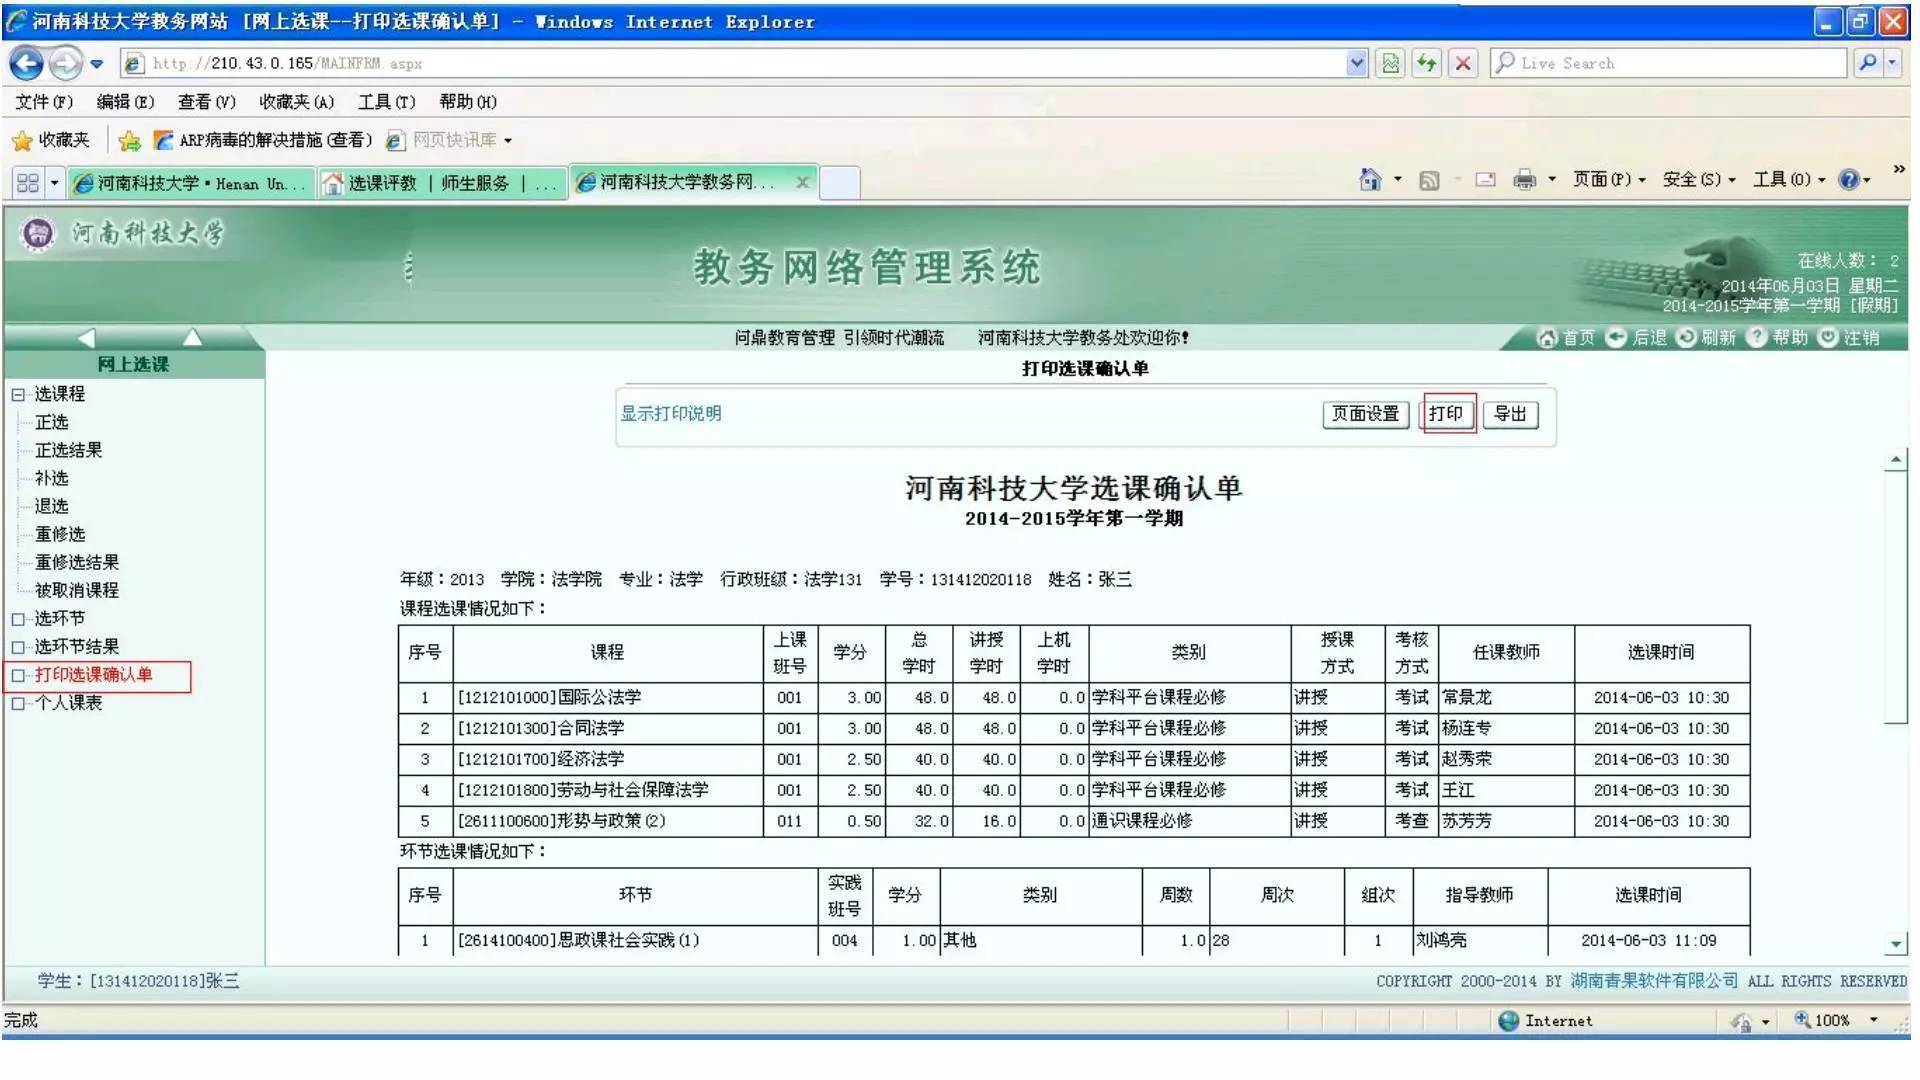Image resolution: width=1920 pixels, height=1080 pixels.
Task: Collapse the 选课程 tree node
Action: tap(16, 394)
